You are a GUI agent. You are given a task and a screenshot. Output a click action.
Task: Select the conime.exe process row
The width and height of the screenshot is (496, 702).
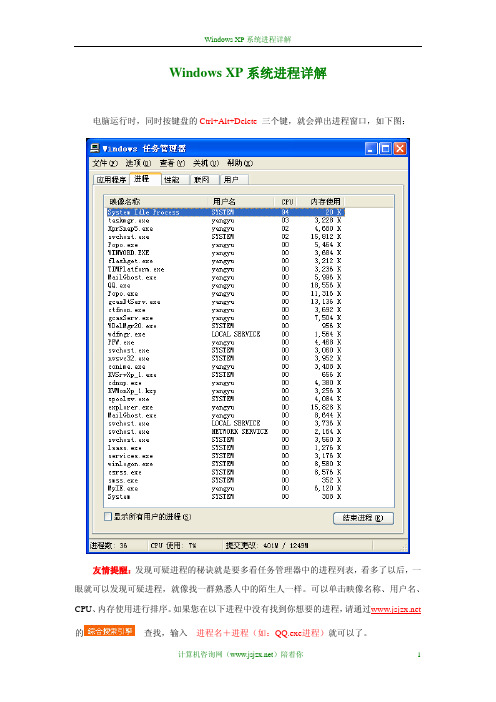tap(225, 367)
